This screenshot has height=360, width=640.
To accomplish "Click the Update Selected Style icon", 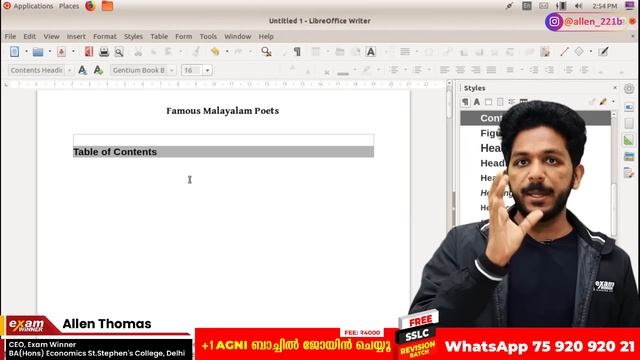I will [x=82, y=70].
